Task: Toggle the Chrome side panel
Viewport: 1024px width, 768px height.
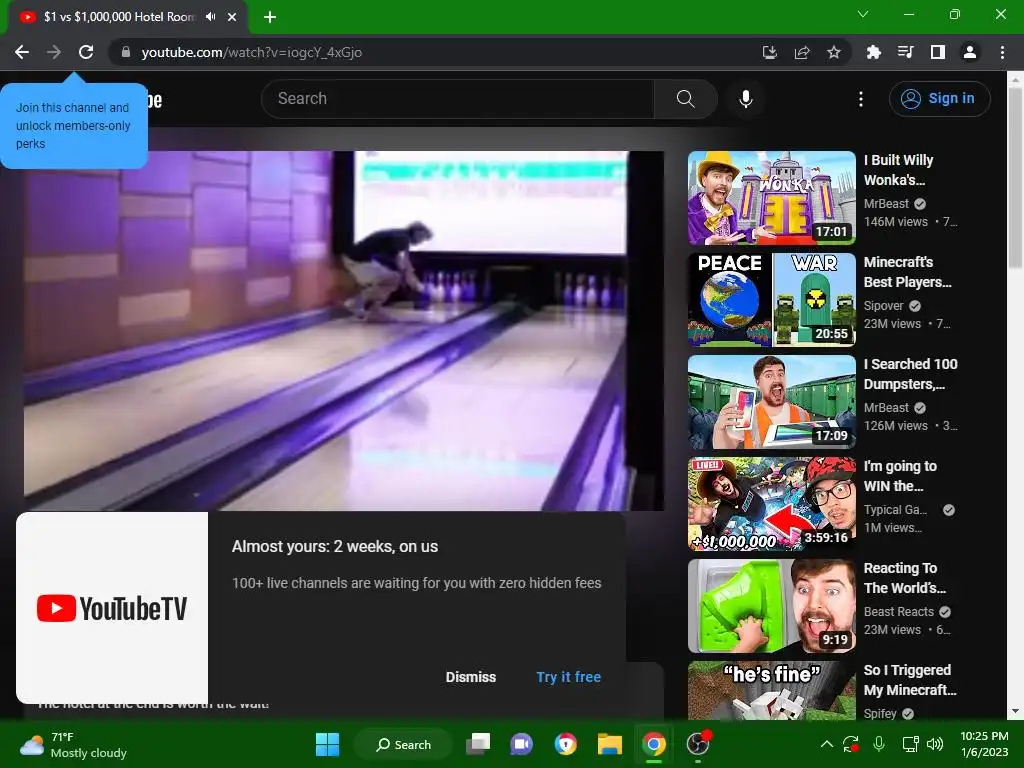Action: (938, 52)
